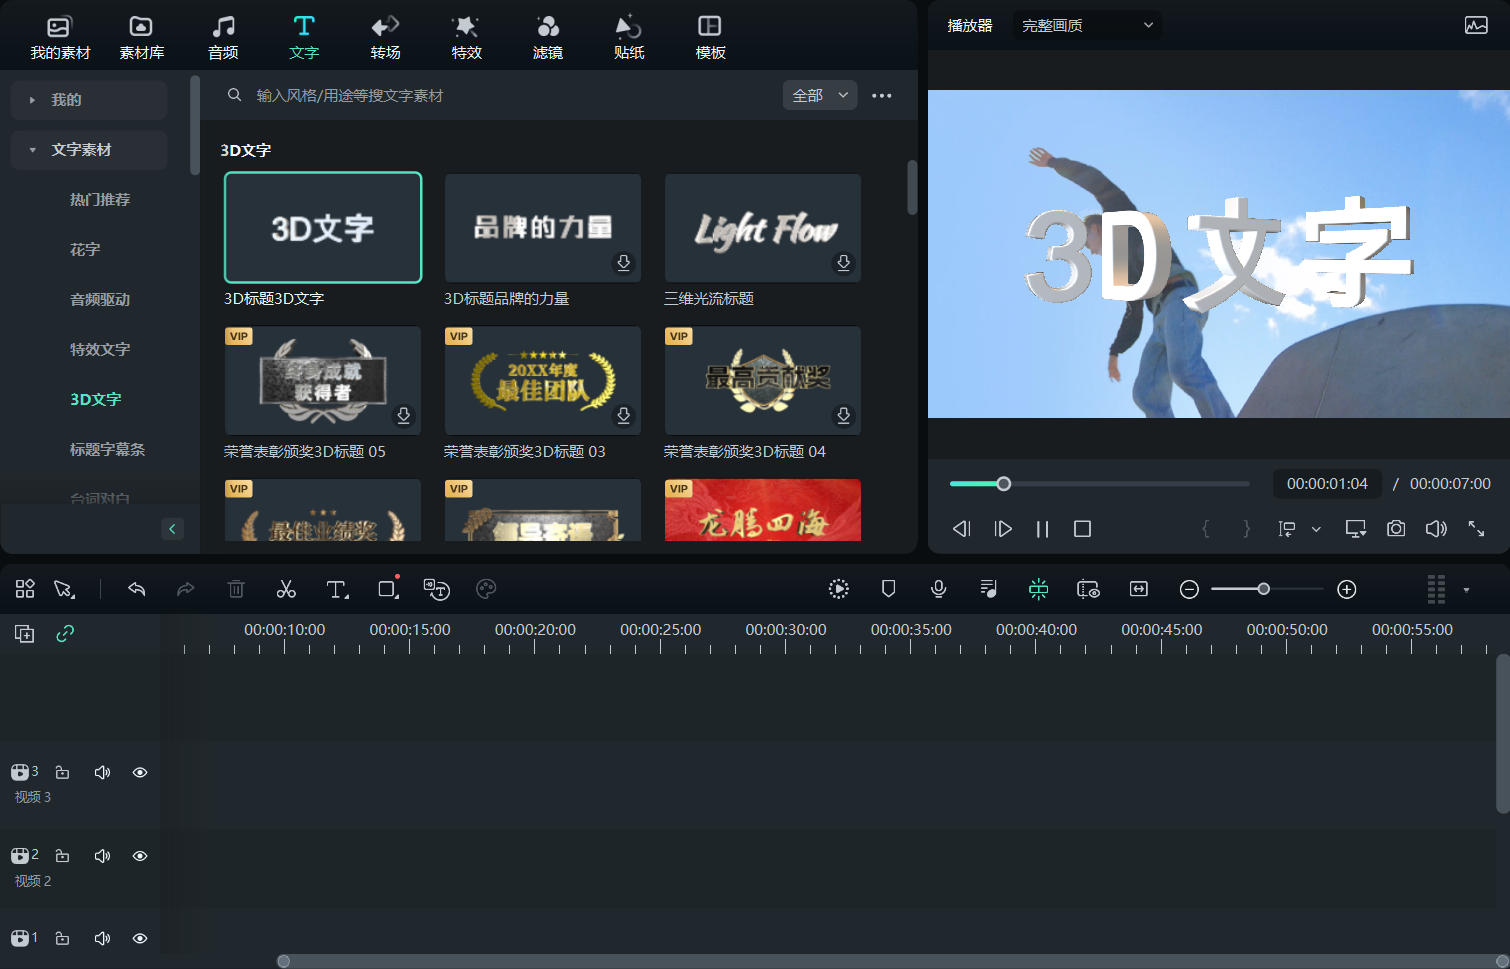Open the 贴纸 panel
The image size is (1510, 969).
pyautogui.click(x=628, y=36)
